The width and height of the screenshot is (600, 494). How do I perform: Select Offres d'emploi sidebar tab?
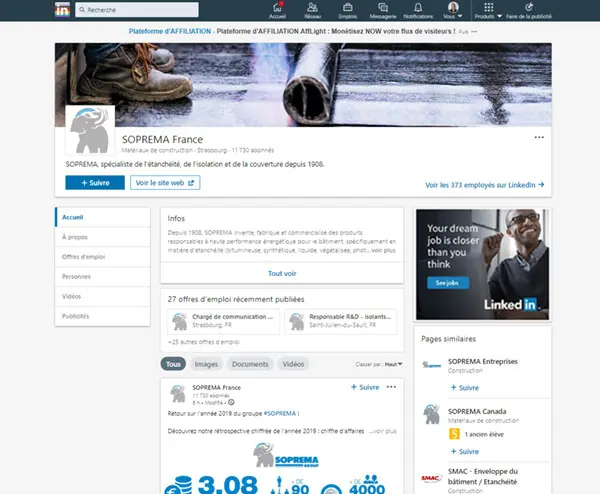point(103,257)
